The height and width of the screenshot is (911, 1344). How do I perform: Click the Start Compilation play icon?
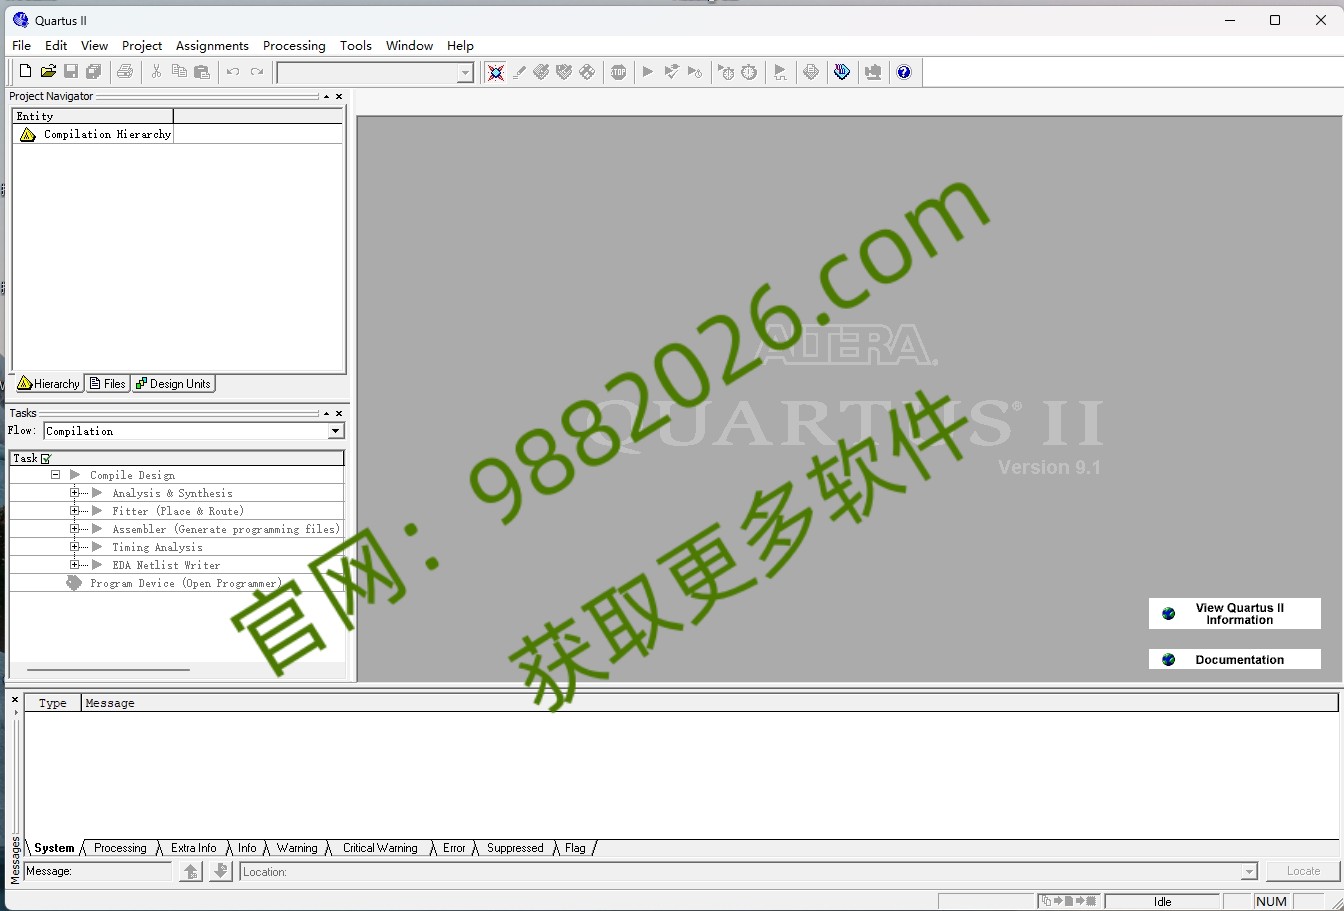coord(648,72)
